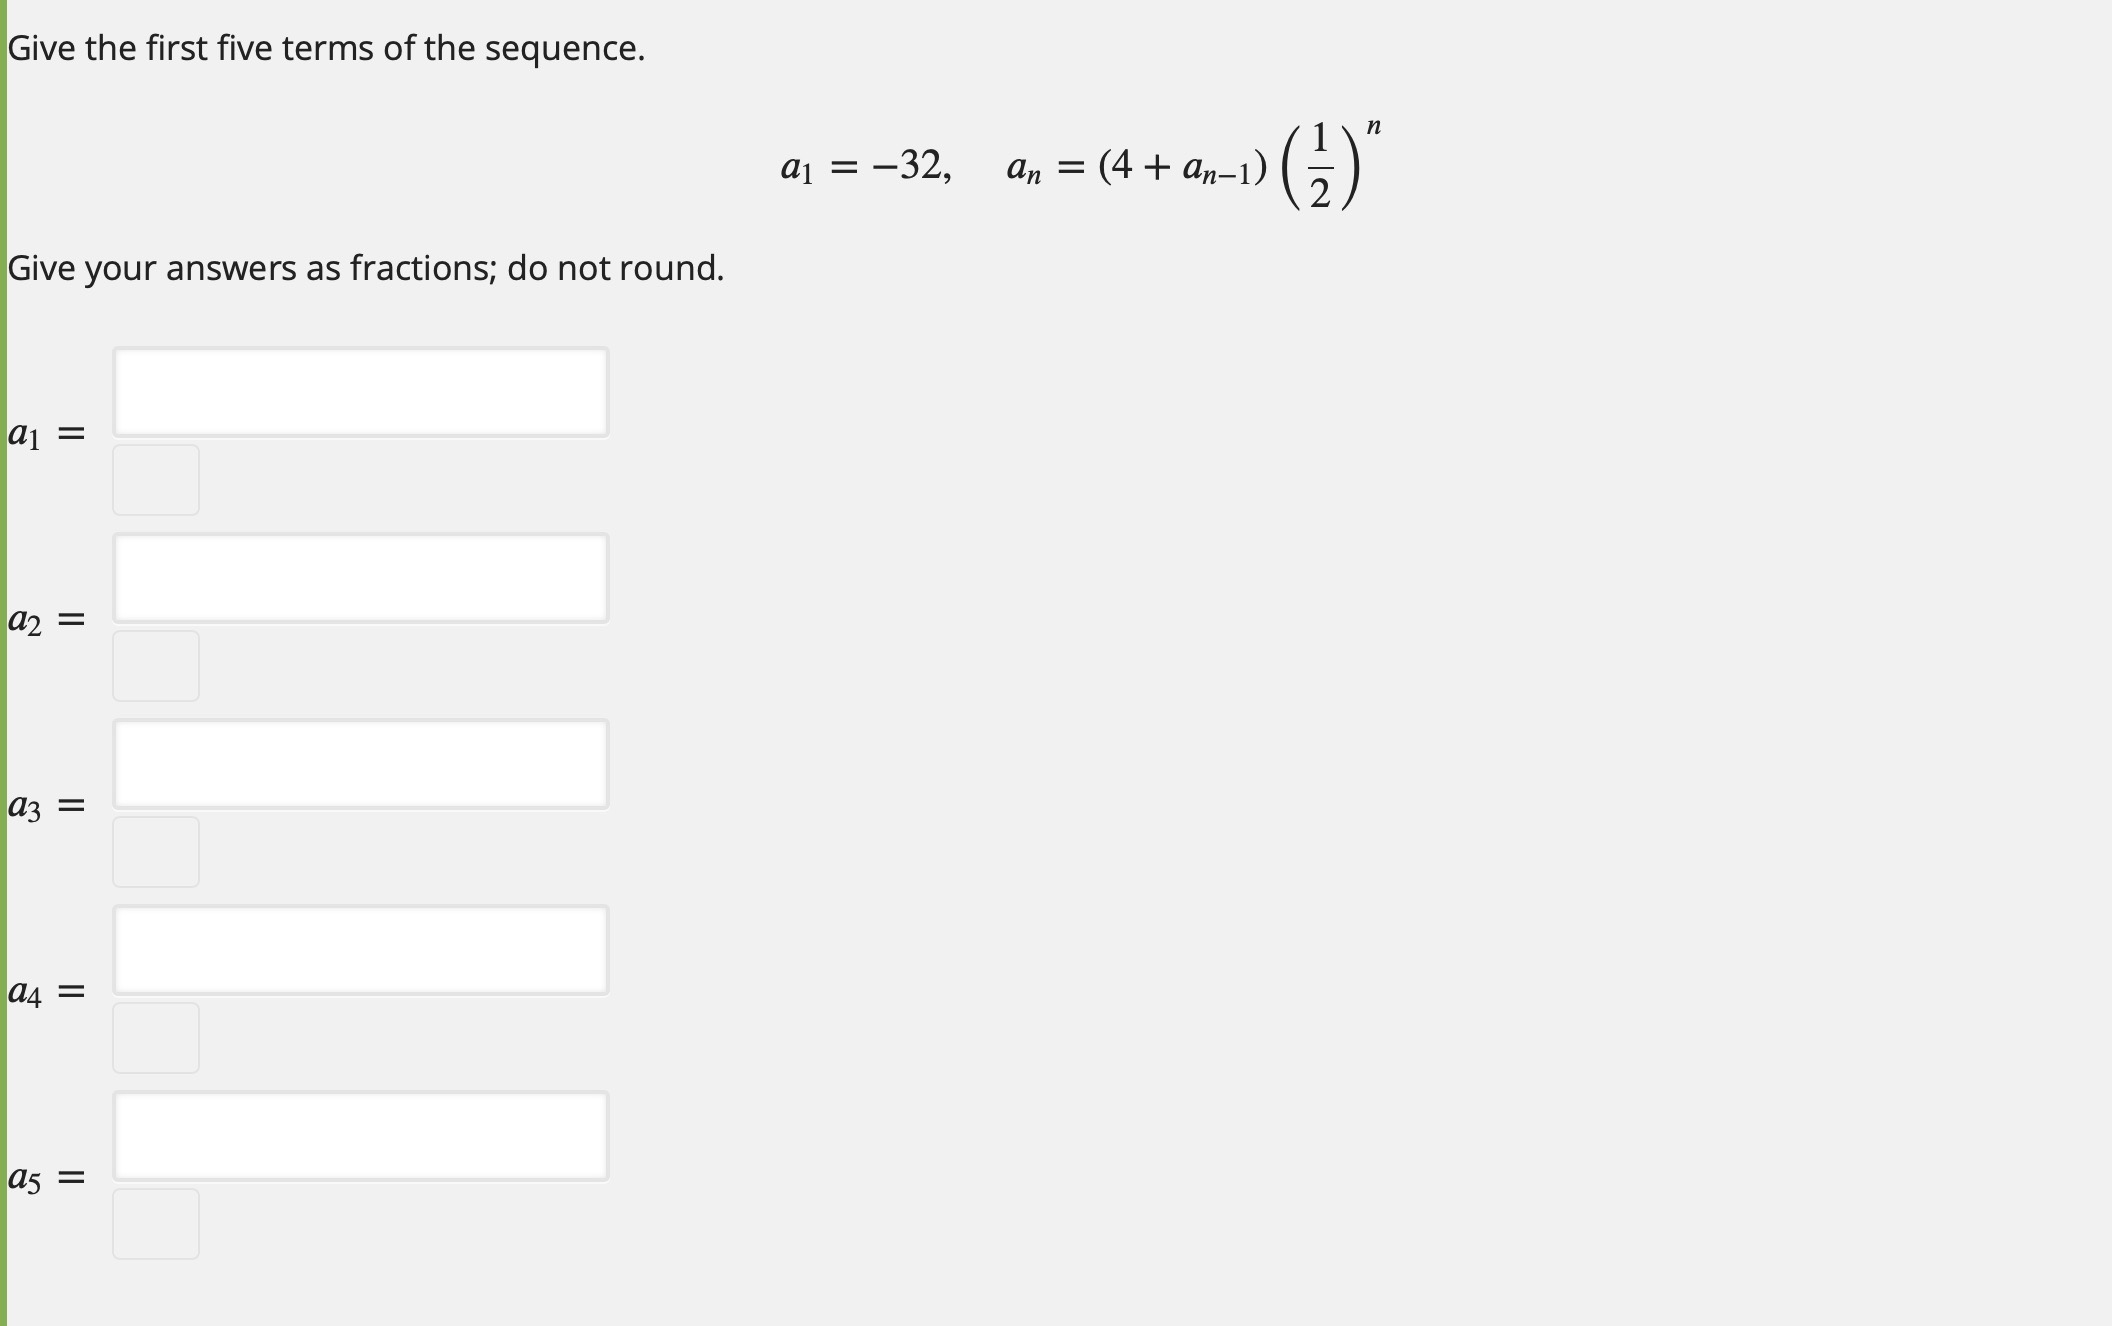Click the a4 answer input field

pos(362,948)
